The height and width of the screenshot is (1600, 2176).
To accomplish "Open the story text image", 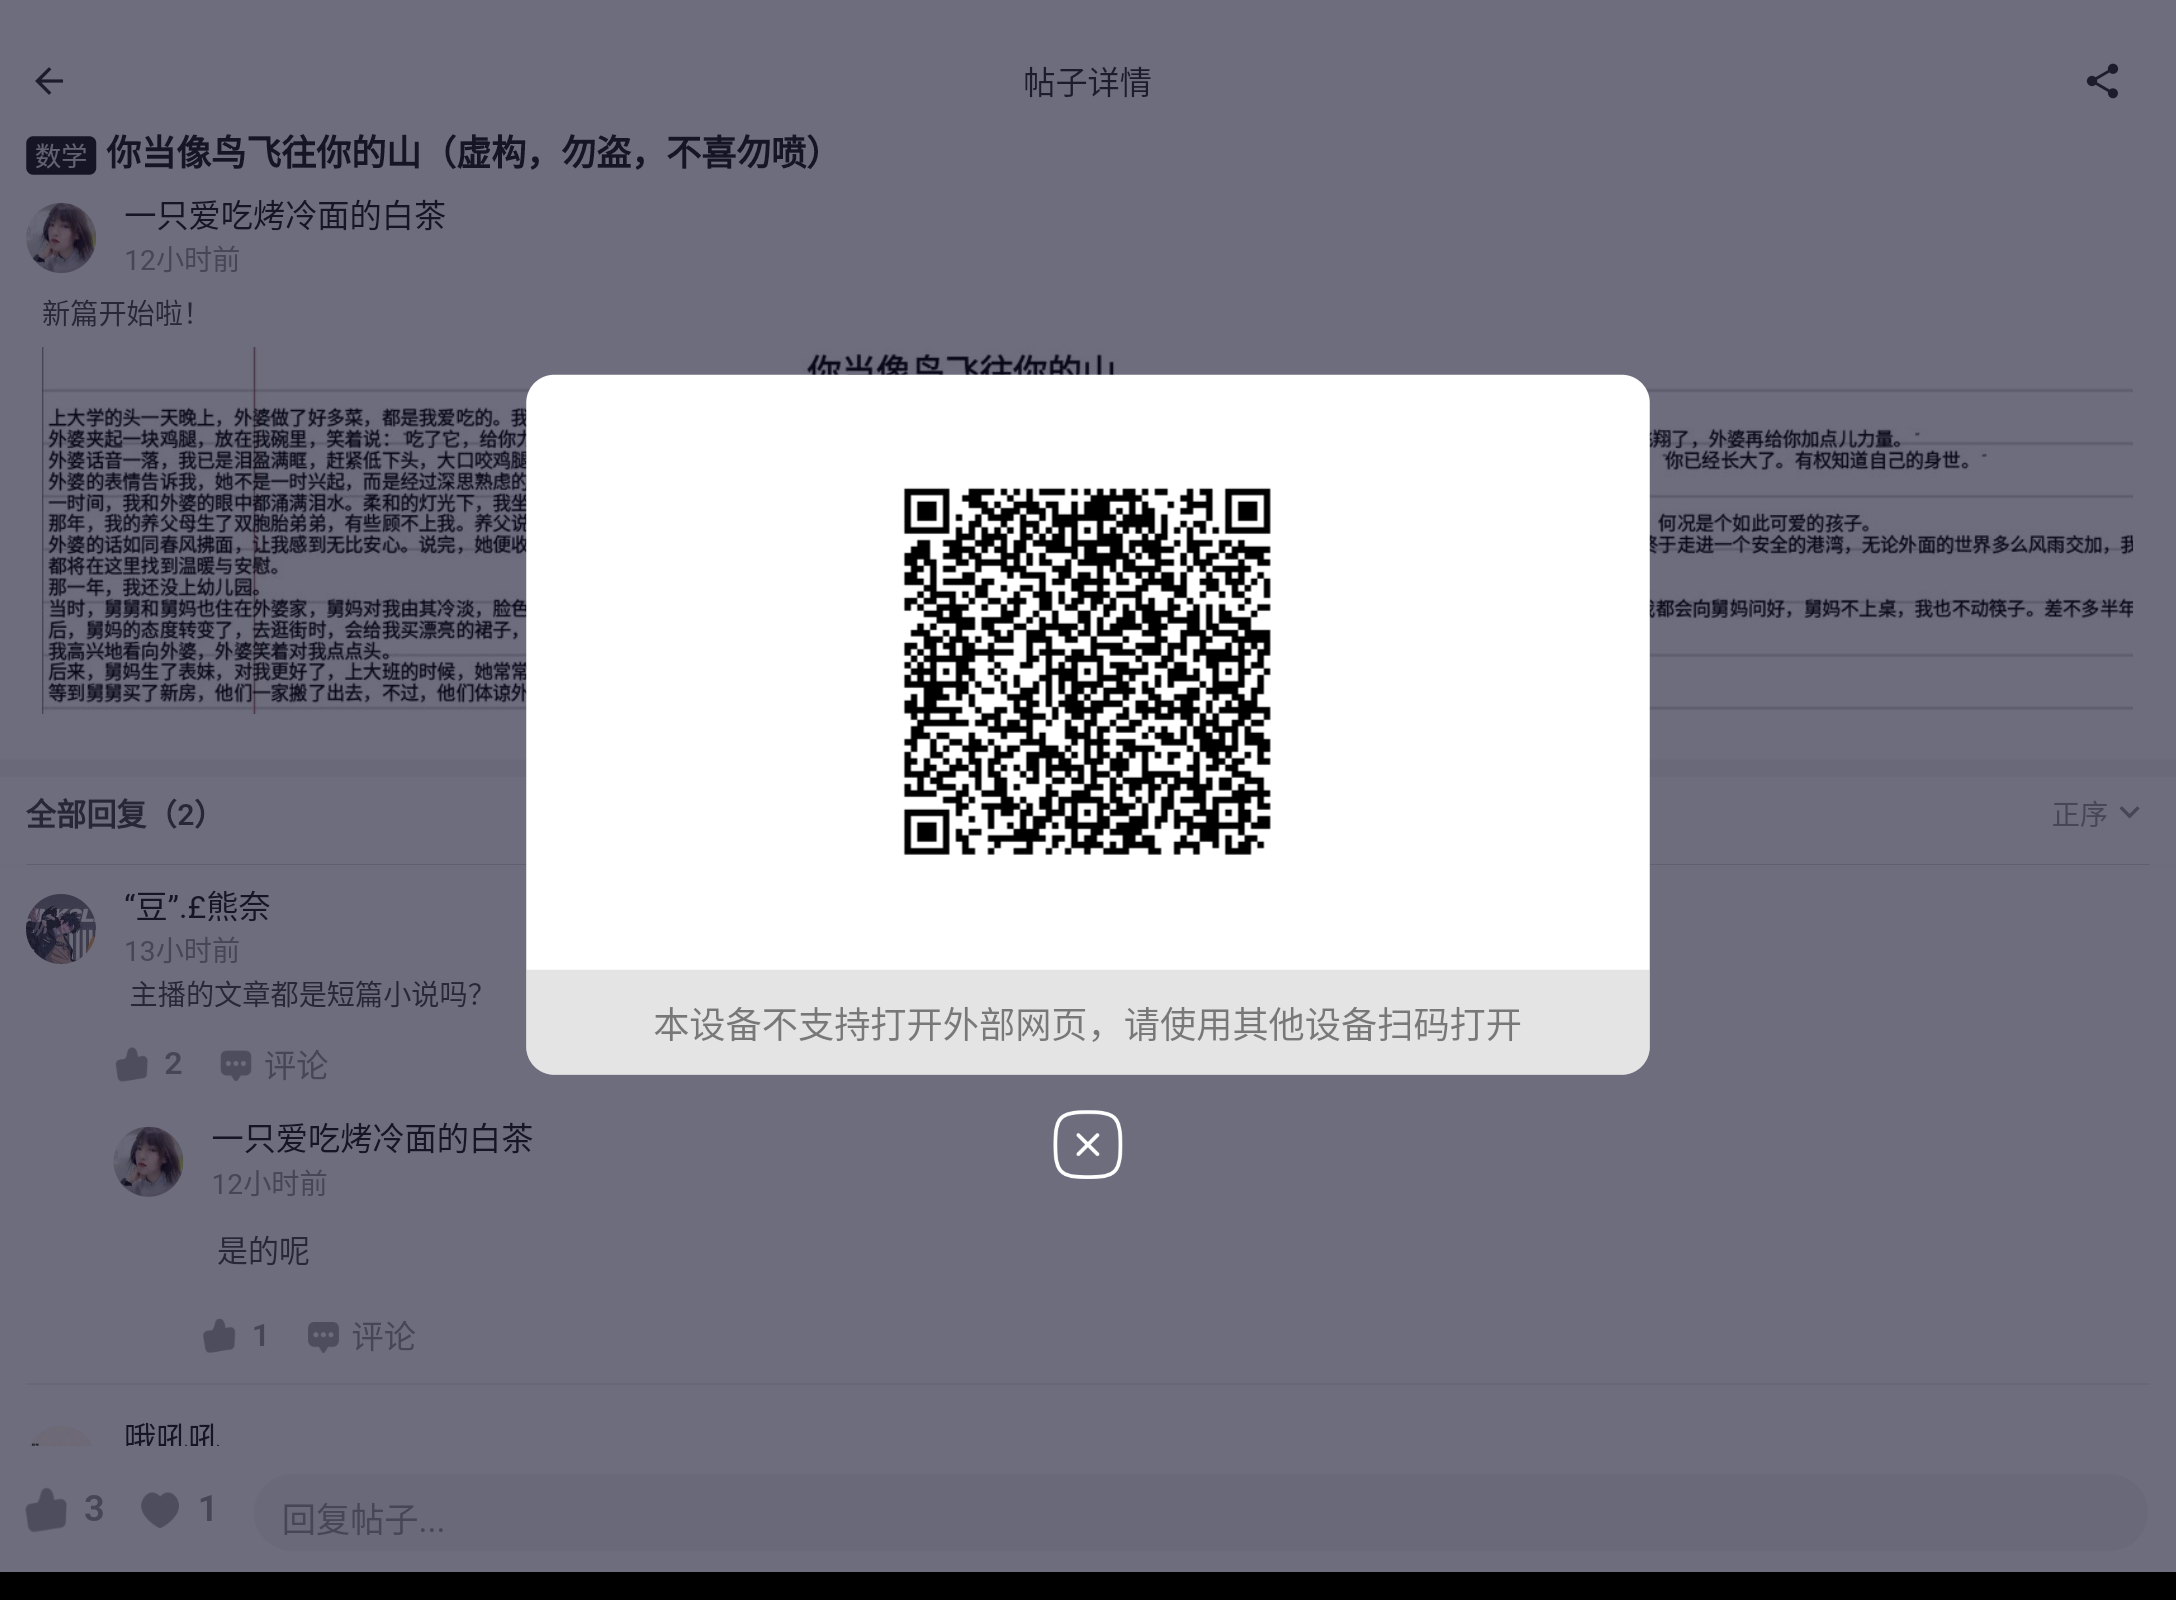I will tap(1087, 530).
